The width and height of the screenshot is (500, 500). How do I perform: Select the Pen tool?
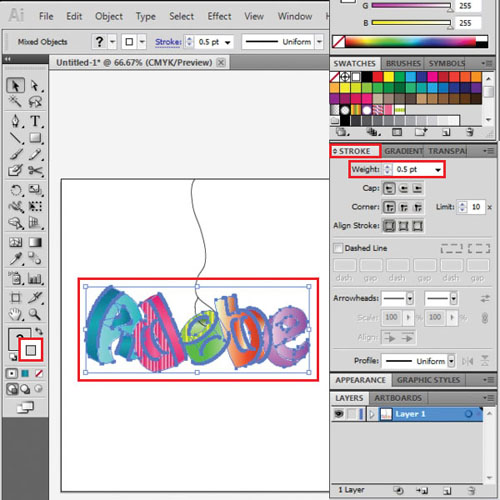point(15,121)
